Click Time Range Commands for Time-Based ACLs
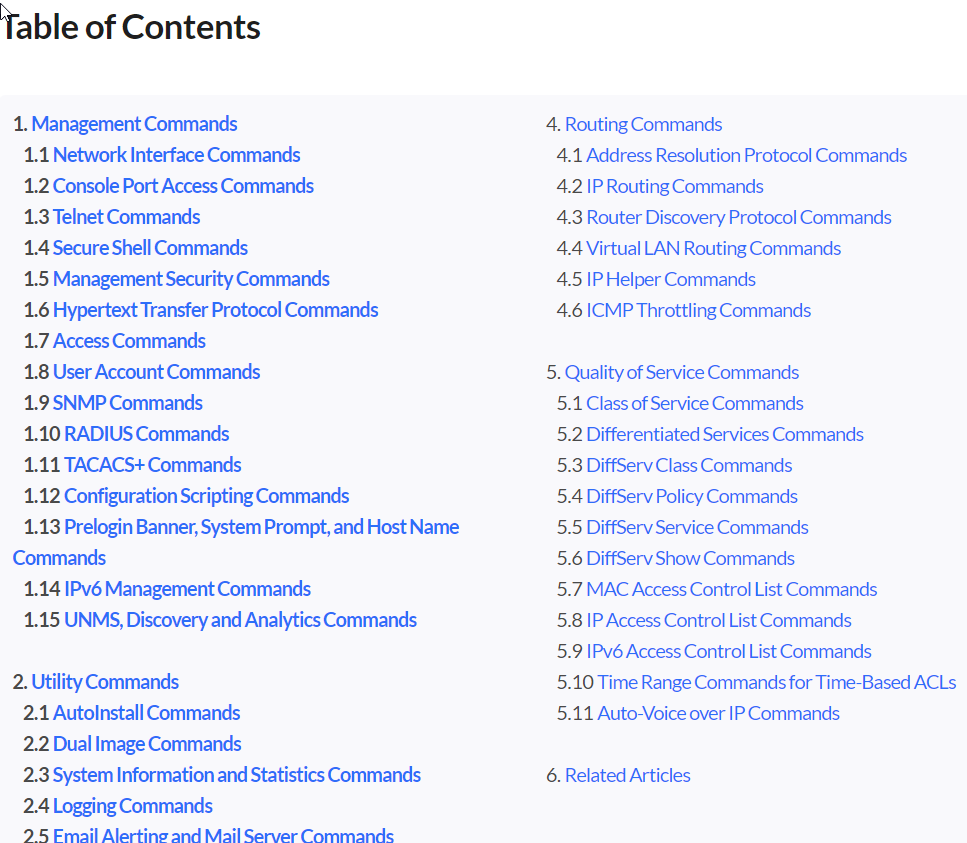 click(x=776, y=682)
